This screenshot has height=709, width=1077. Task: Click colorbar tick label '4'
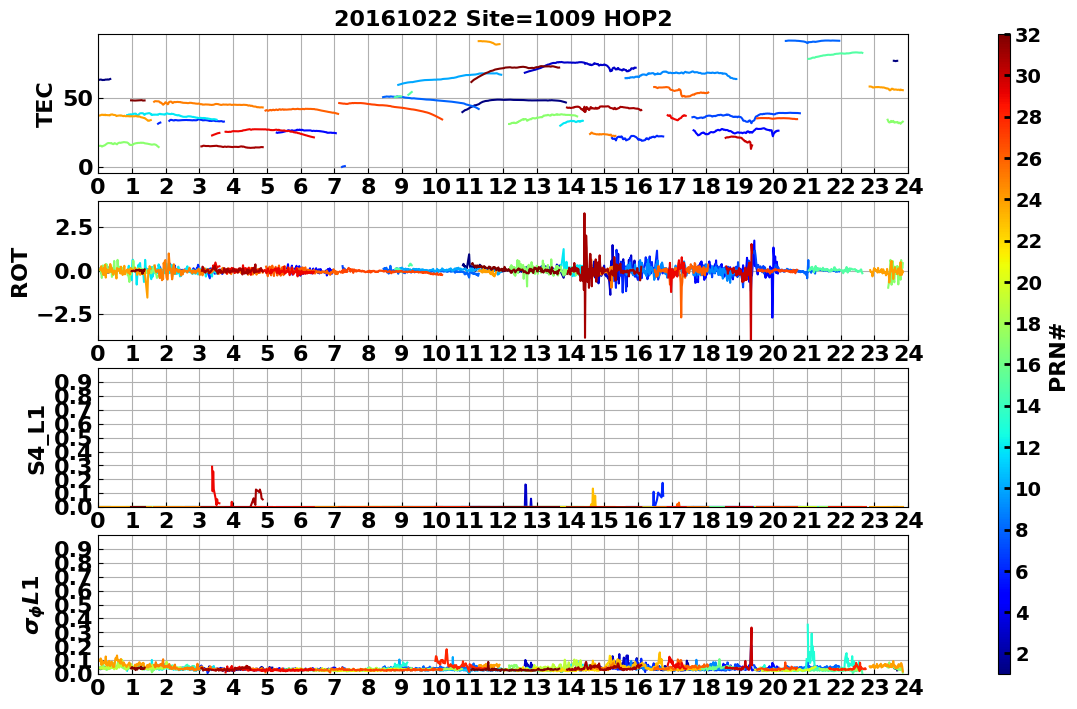pos(1022,612)
